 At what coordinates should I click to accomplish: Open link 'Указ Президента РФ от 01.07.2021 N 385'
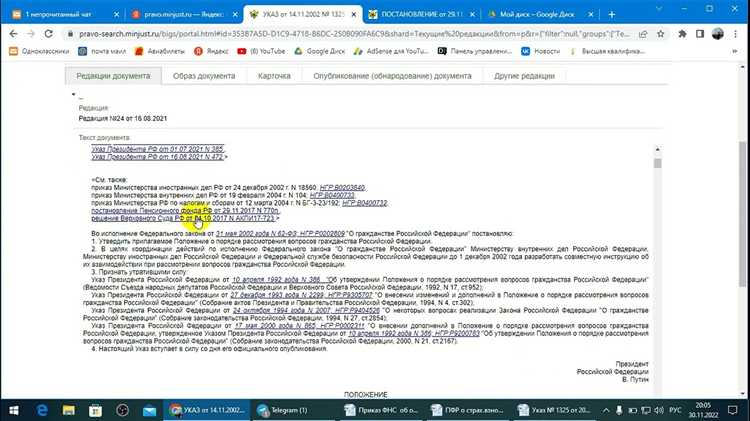pyautogui.click(x=157, y=149)
